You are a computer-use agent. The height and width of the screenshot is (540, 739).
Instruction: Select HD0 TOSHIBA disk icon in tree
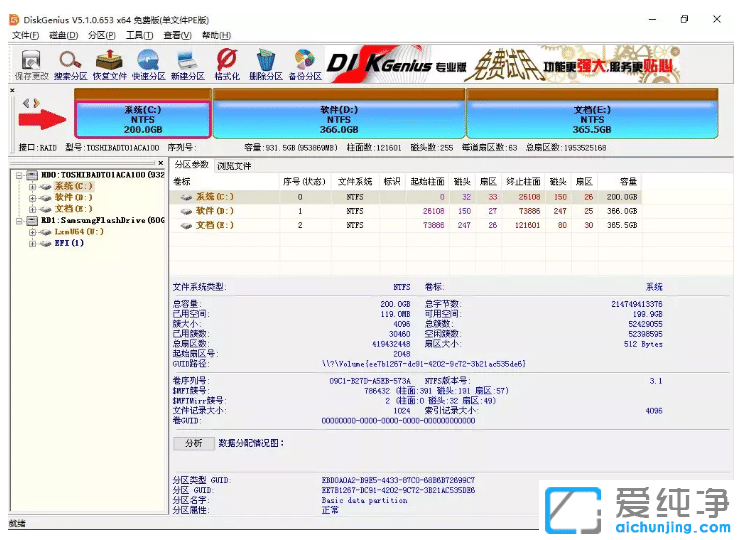(32, 175)
